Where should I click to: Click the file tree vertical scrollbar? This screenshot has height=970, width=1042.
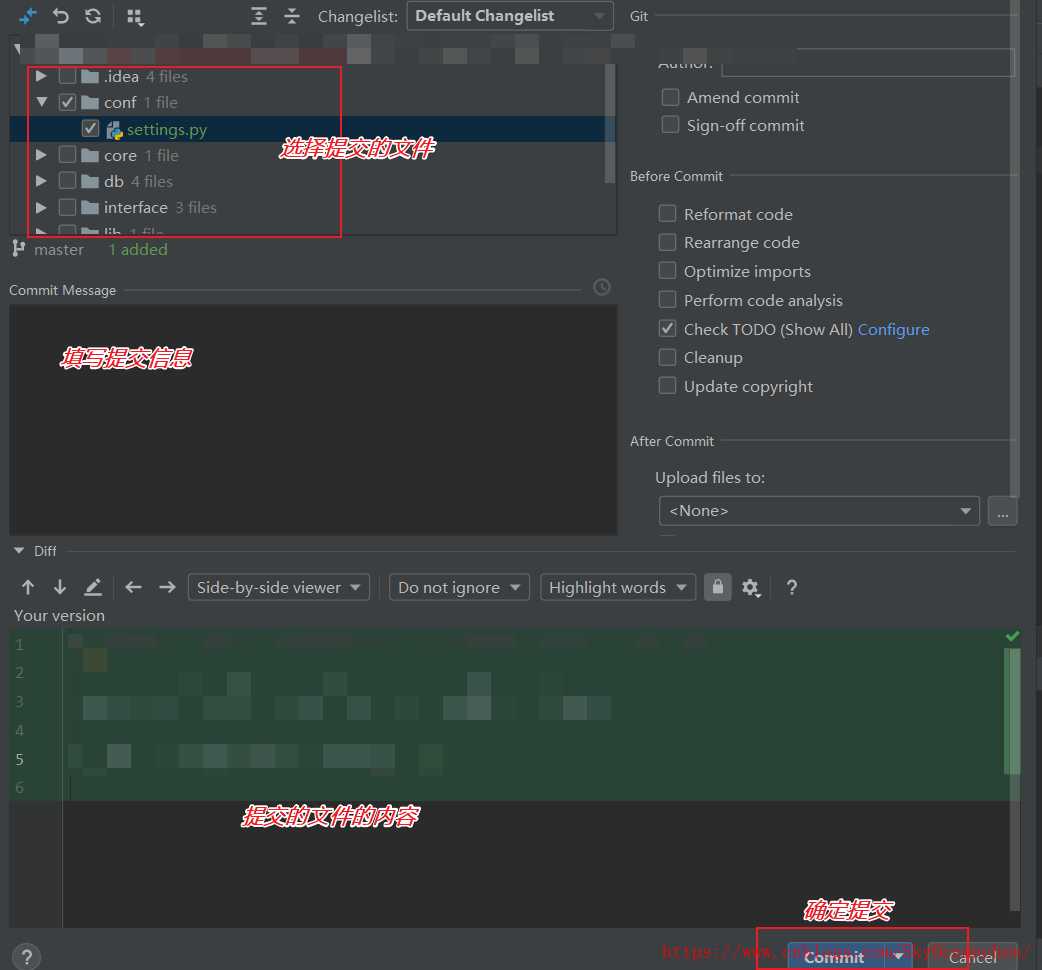609,124
